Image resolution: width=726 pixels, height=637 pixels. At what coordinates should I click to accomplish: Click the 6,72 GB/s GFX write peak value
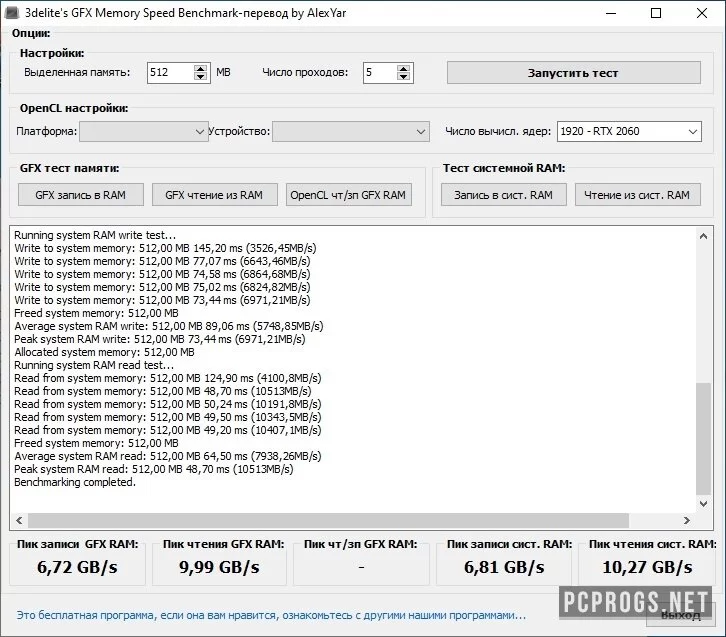coord(77,567)
